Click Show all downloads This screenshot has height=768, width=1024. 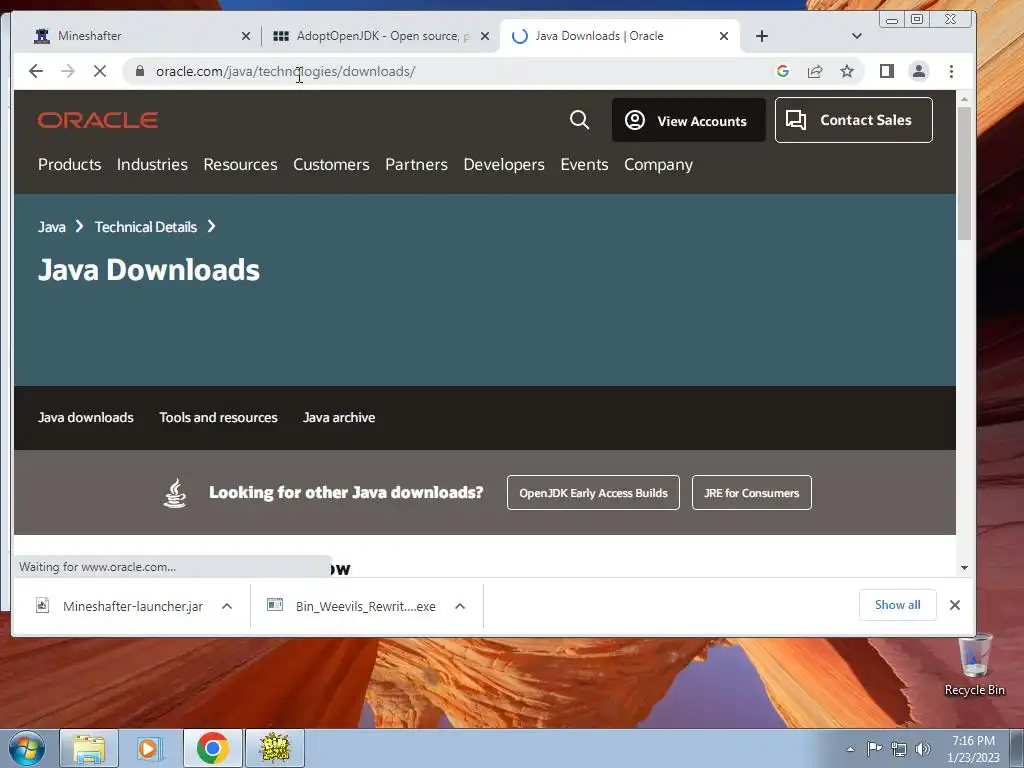pos(897,605)
